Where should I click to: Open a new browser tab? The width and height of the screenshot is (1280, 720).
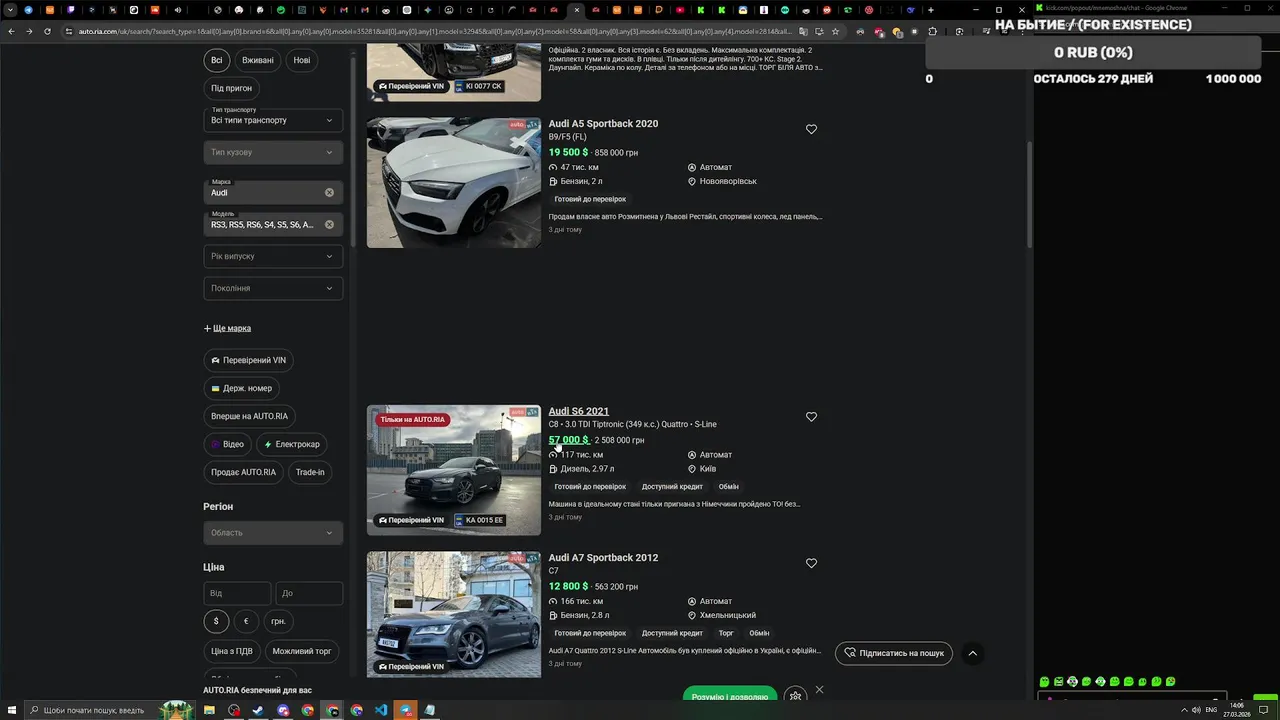coord(931,10)
